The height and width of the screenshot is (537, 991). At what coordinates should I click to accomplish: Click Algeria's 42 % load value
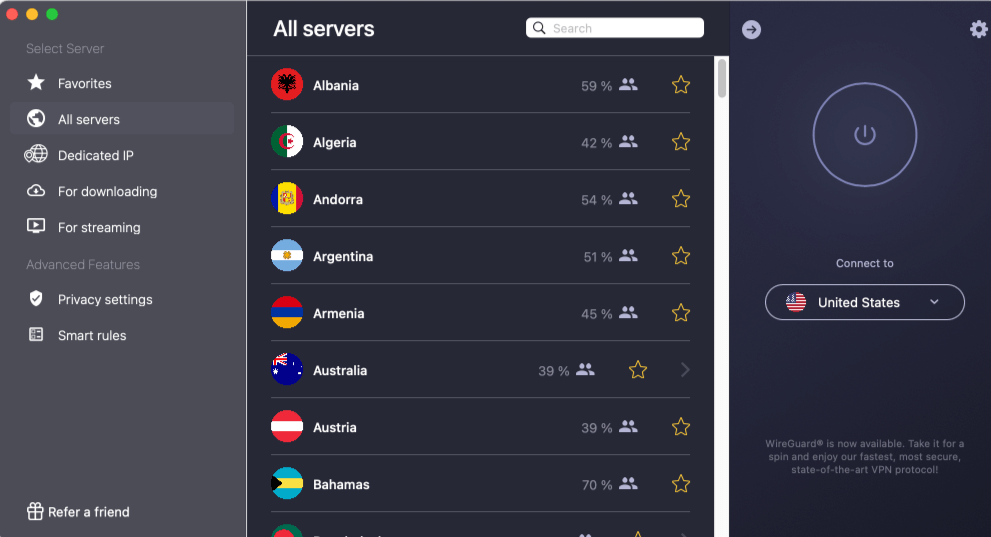[x=596, y=143]
